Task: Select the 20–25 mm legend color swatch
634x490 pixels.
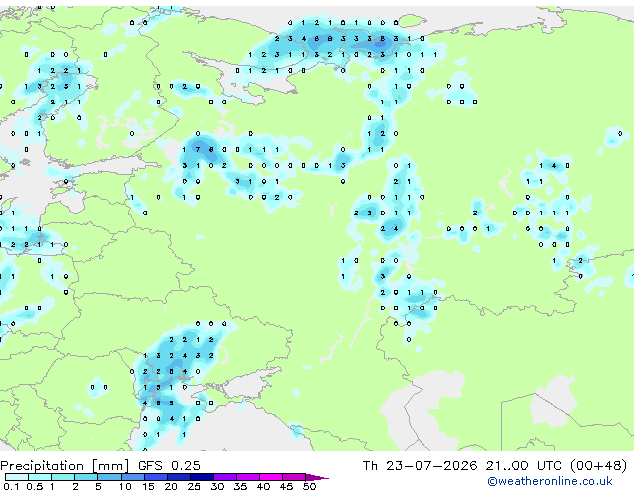Action: 179,477
